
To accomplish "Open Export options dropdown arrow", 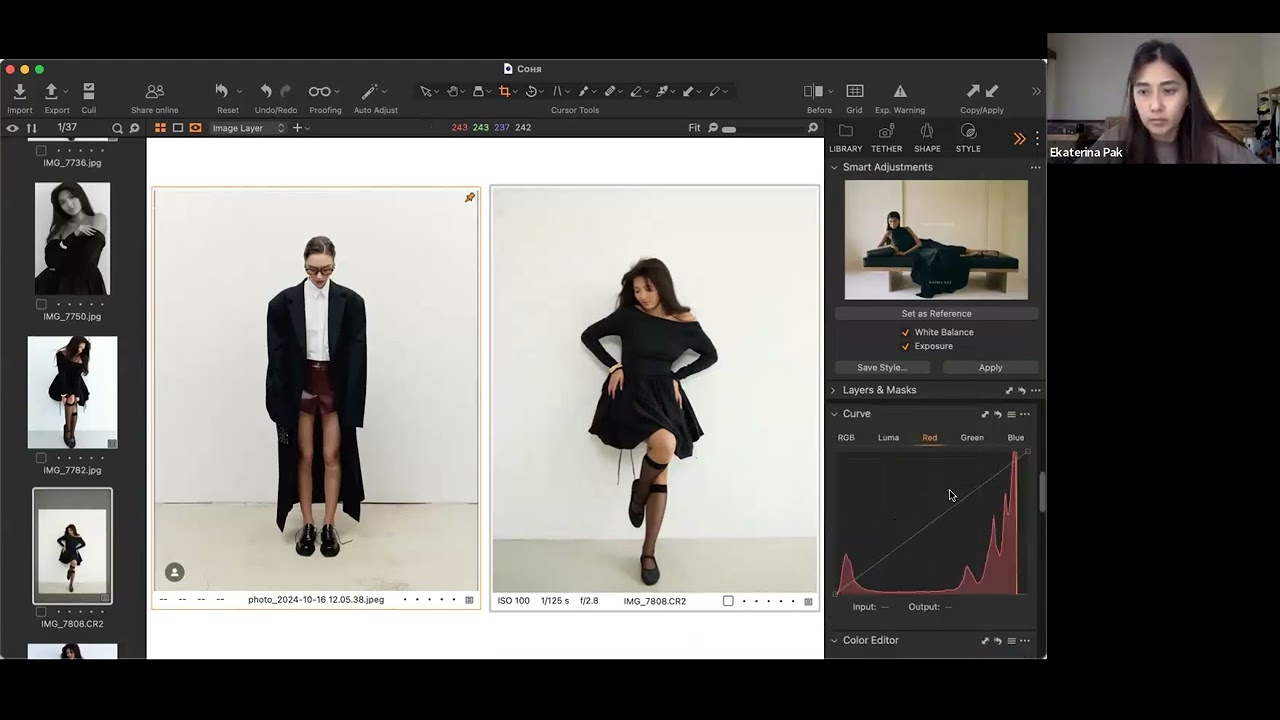I will pos(67,92).
